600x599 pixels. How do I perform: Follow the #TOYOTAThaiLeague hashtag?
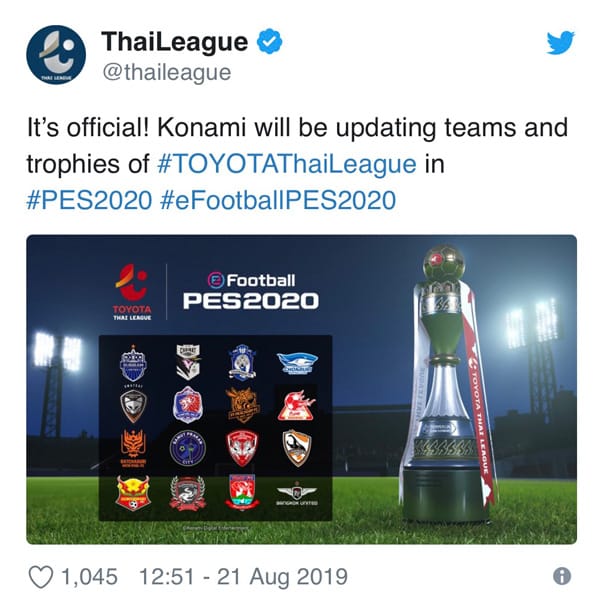click(x=287, y=164)
